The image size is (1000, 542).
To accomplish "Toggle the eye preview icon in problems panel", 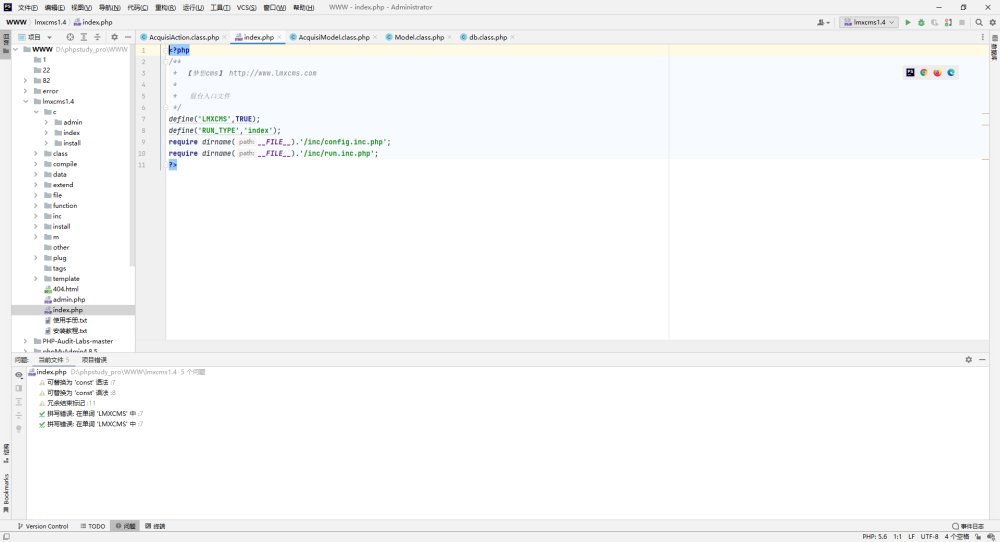I will coord(18,375).
